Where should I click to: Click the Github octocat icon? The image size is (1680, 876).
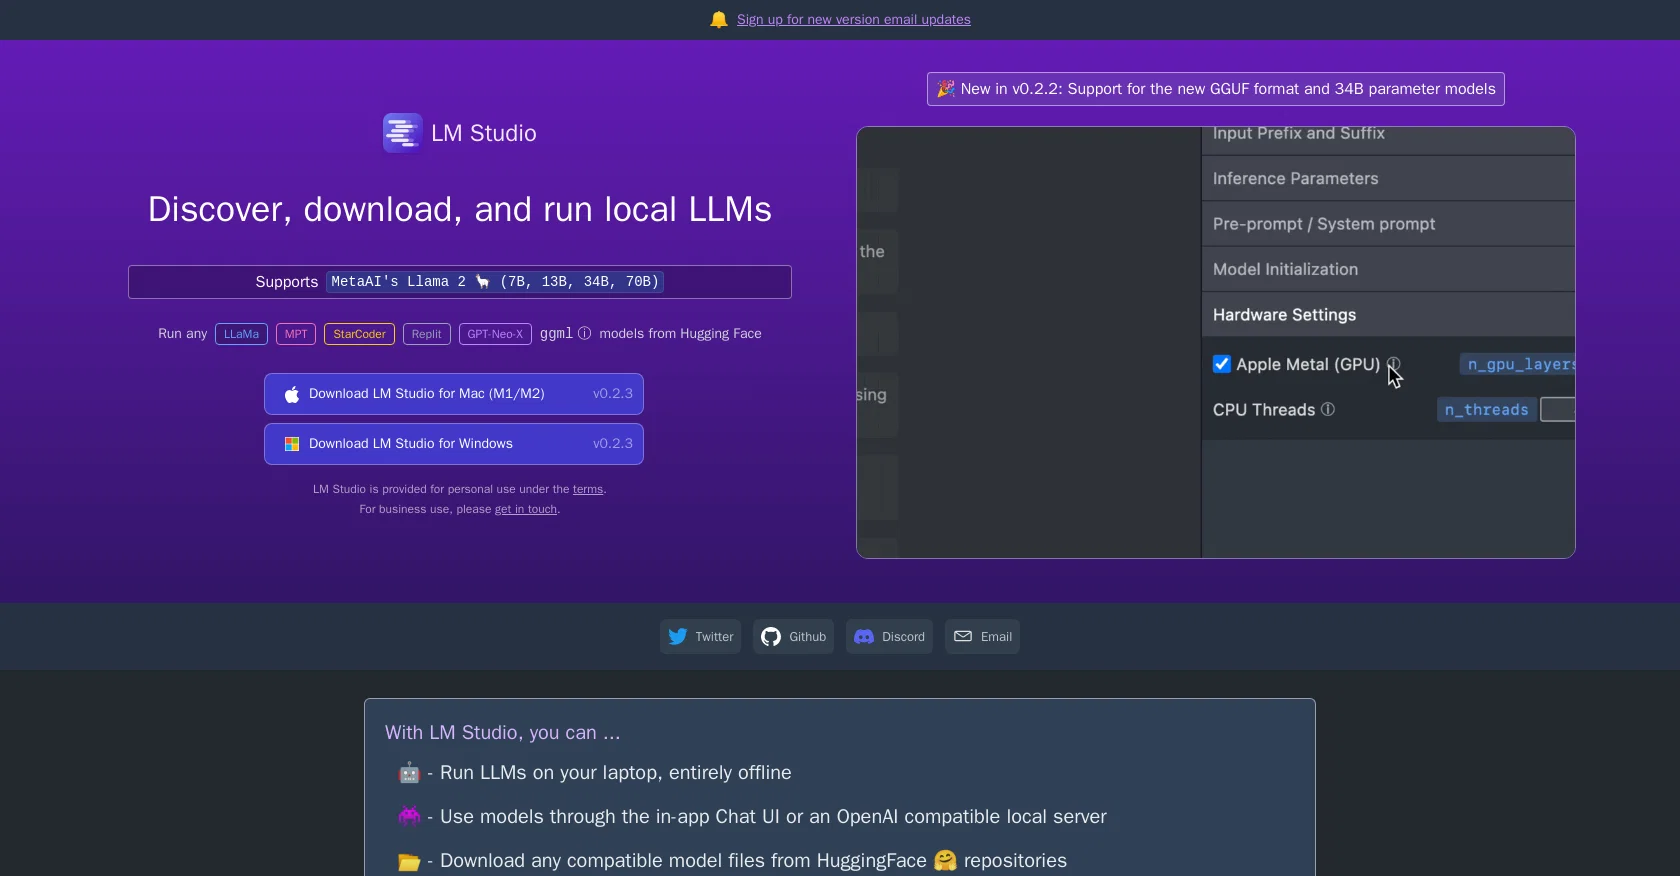(x=771, y=636)
